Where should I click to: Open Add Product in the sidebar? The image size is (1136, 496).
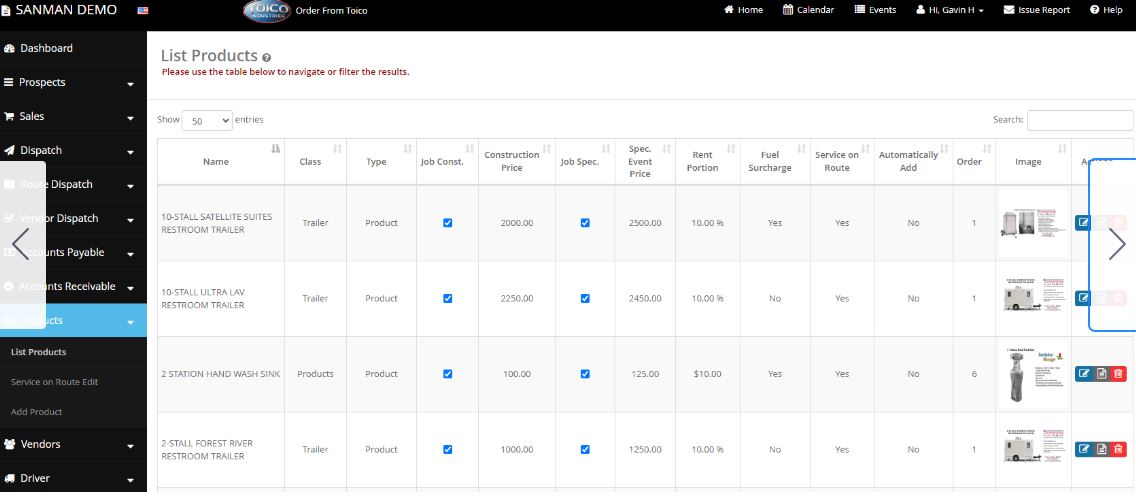pos(37,412)
